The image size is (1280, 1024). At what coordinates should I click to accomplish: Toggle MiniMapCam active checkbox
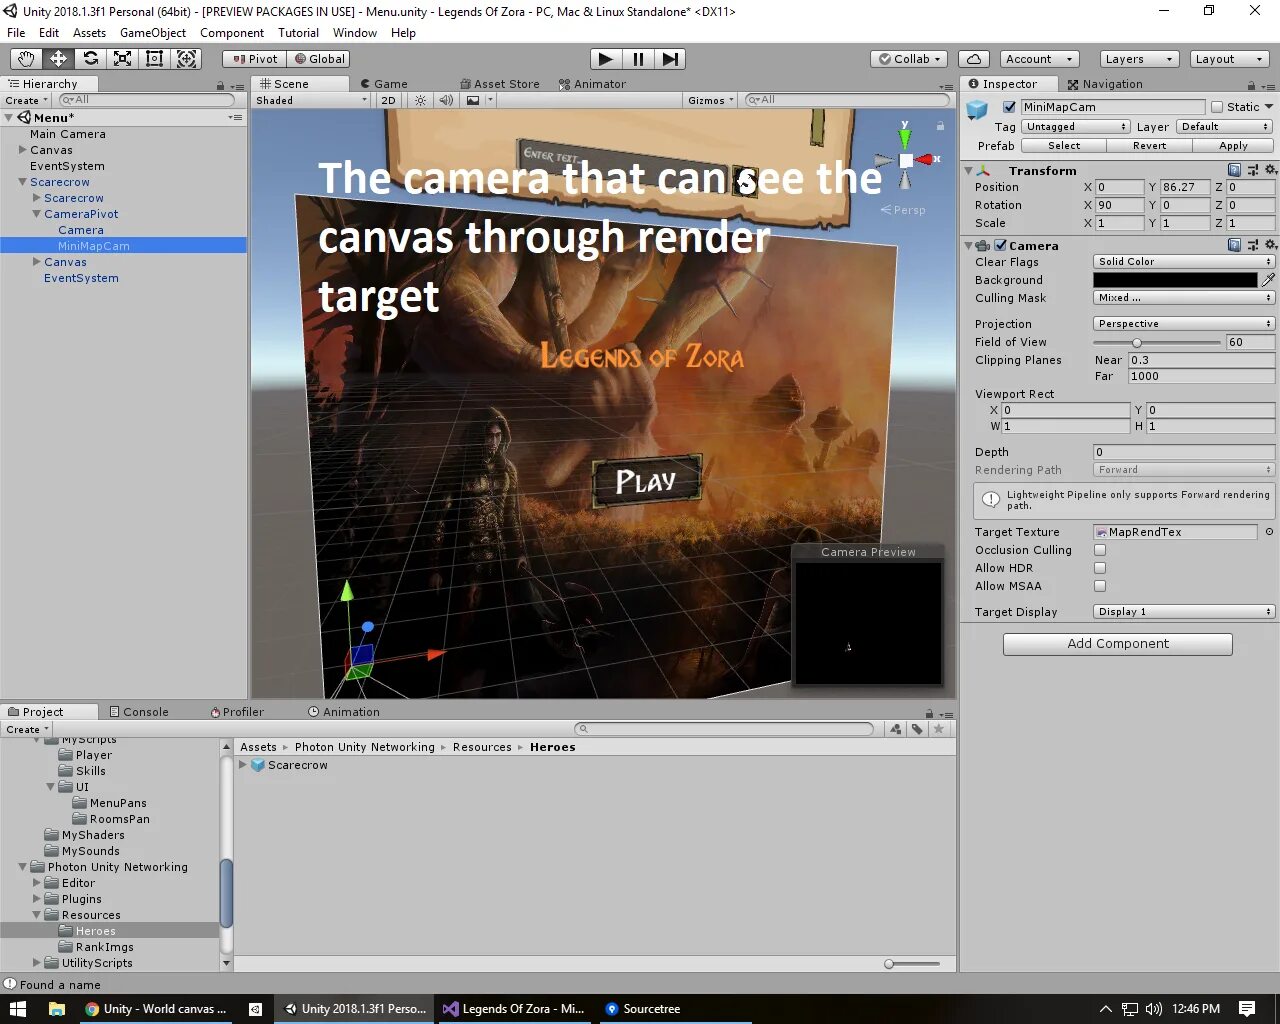click(x=1009, y=107)
